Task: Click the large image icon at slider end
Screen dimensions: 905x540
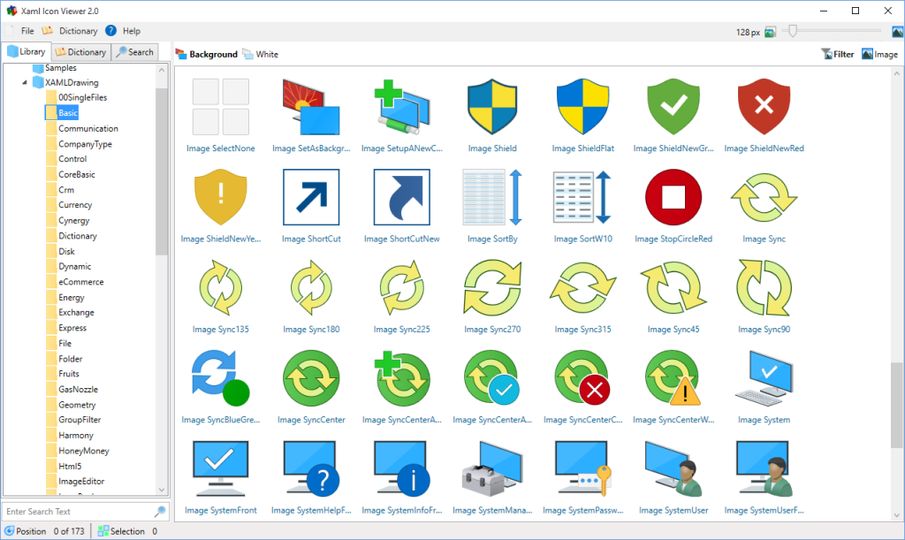Action: coord(897,32)
